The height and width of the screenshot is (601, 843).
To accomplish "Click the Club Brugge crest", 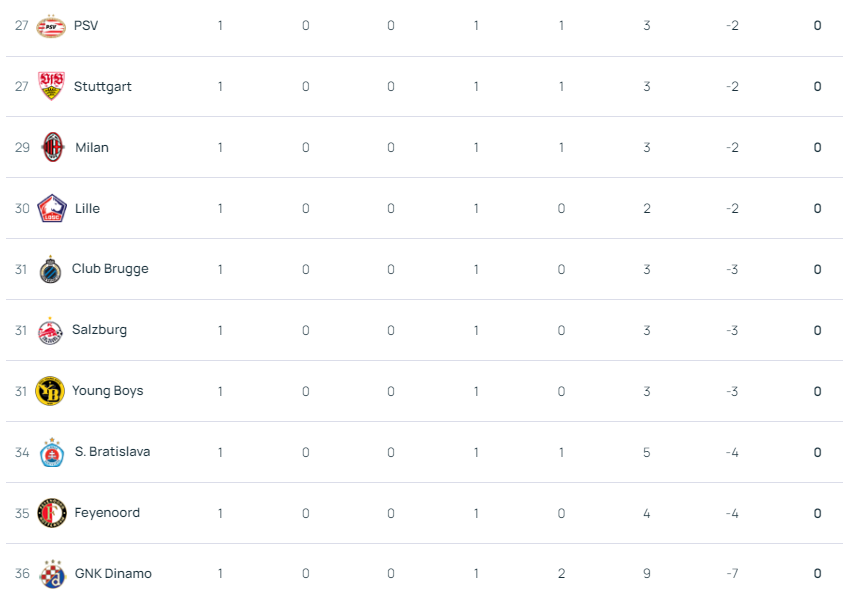I will [51, 269].
